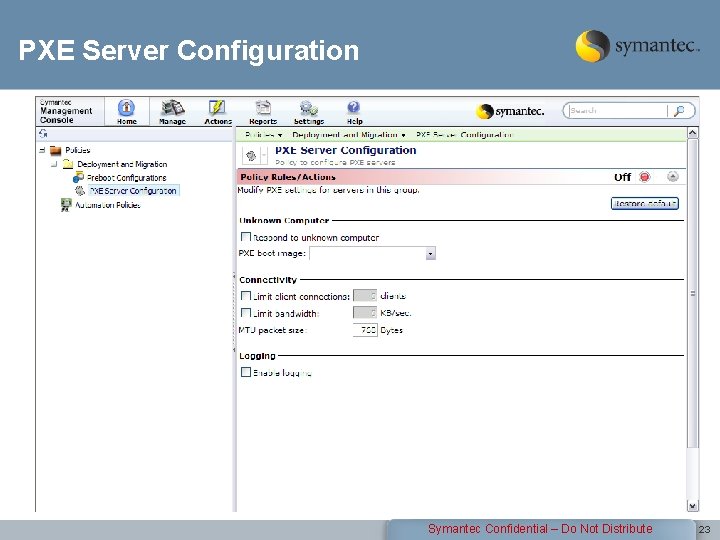Click the MTU packet size field
720x540 pixels.
click(x=365, y=330)
